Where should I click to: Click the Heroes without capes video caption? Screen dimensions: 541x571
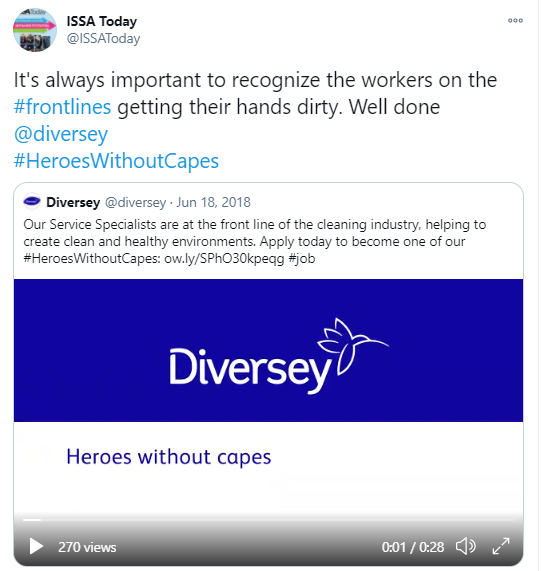click(169, 457)
